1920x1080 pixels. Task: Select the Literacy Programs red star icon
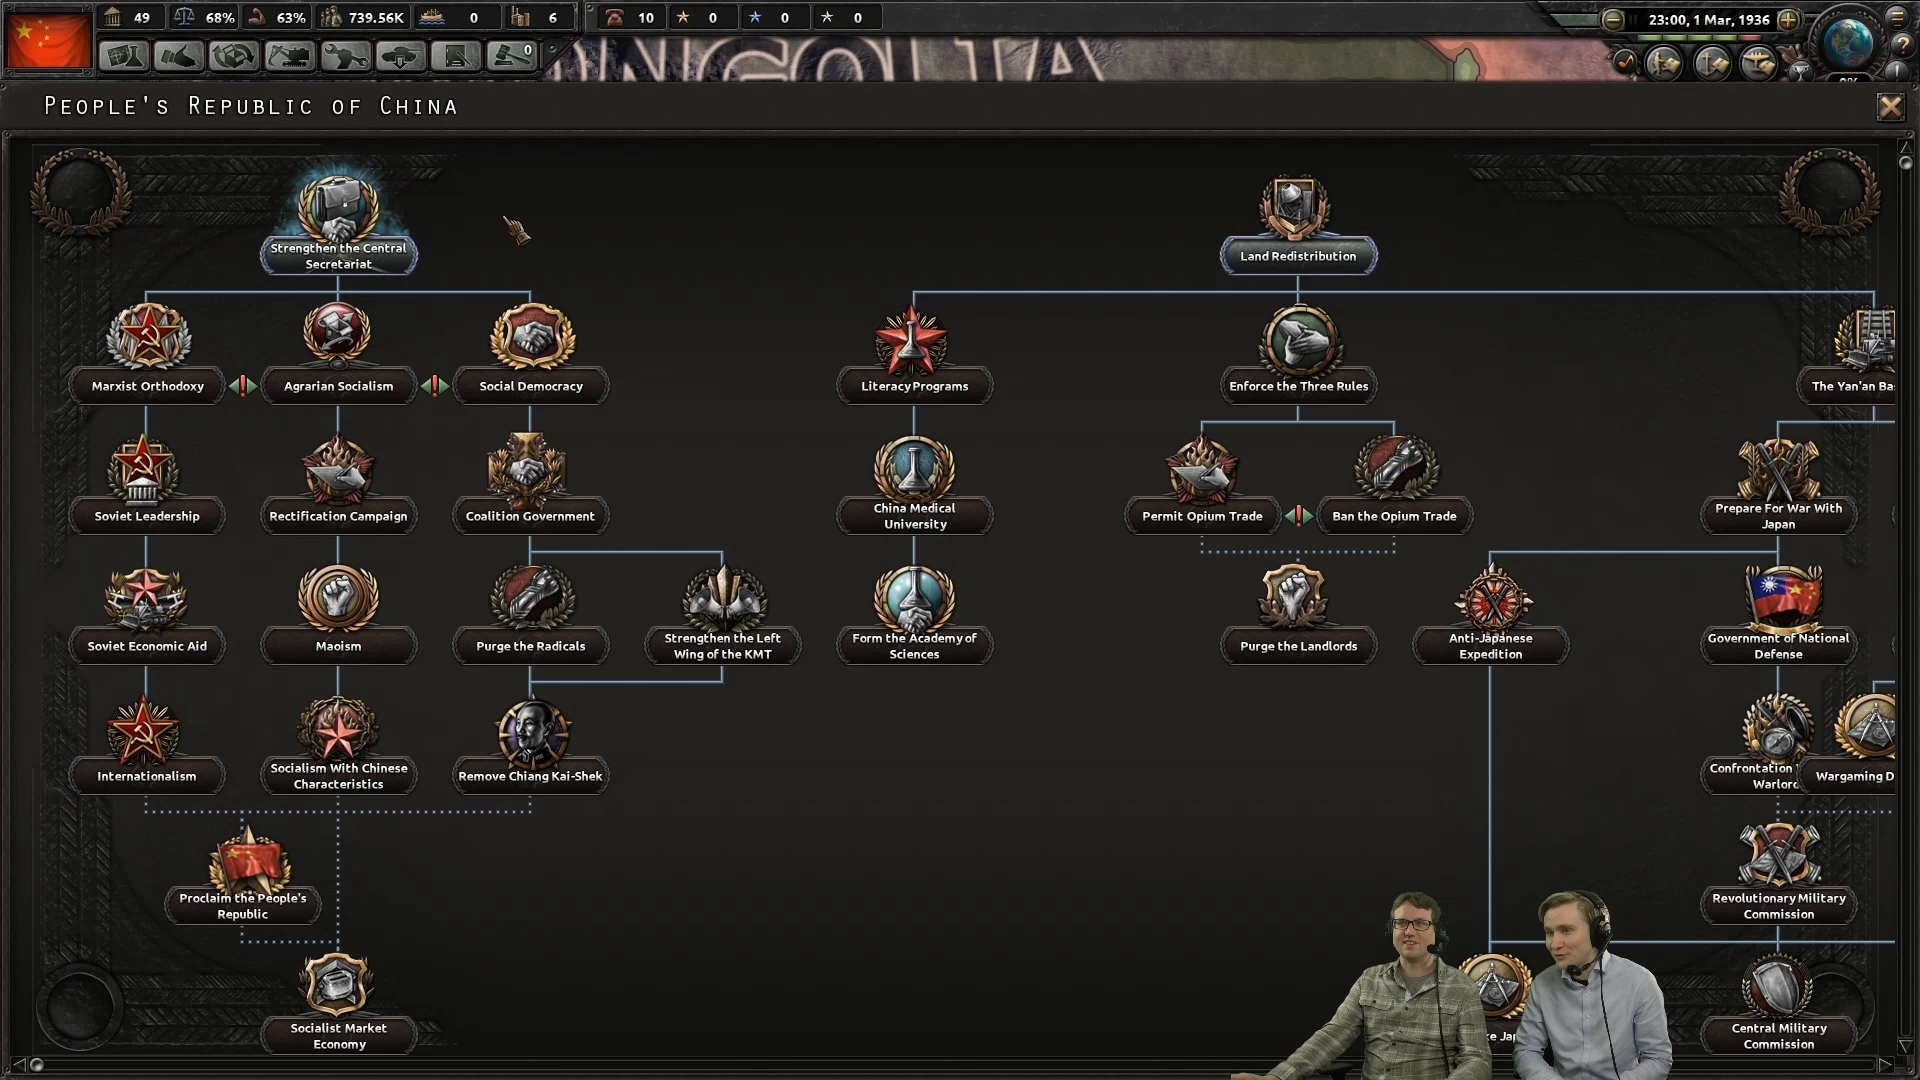click(x=912, y=342)
